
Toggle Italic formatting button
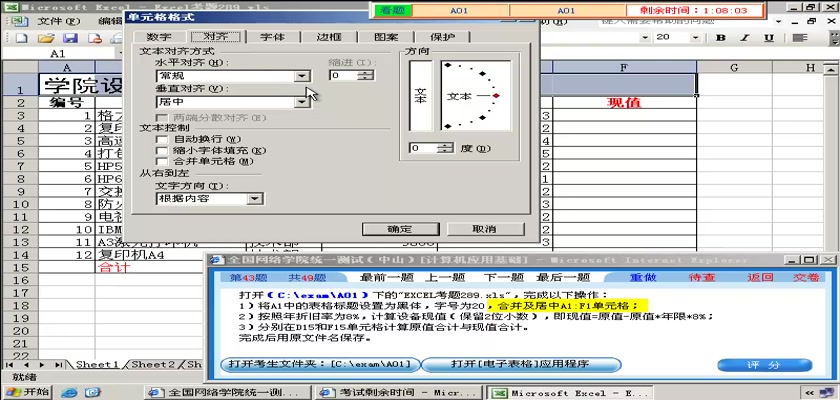click(x=745, y=37)
